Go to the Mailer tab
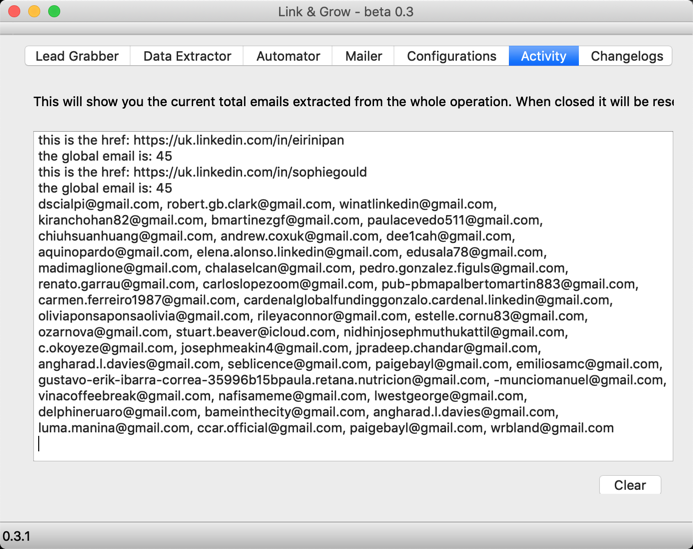 point(363,56)
